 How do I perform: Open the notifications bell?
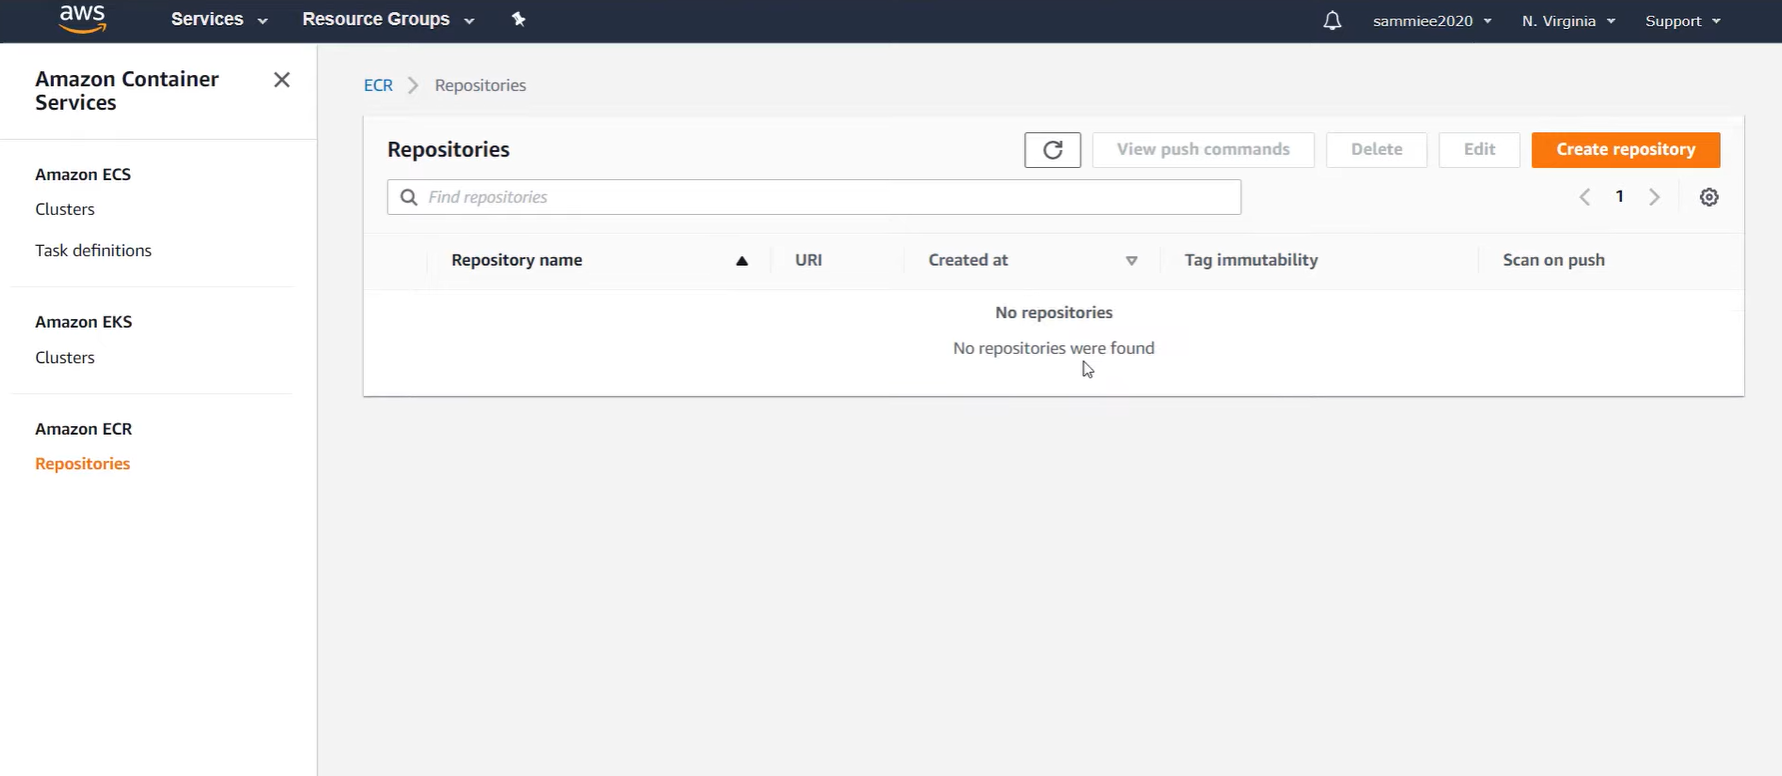1332,20
